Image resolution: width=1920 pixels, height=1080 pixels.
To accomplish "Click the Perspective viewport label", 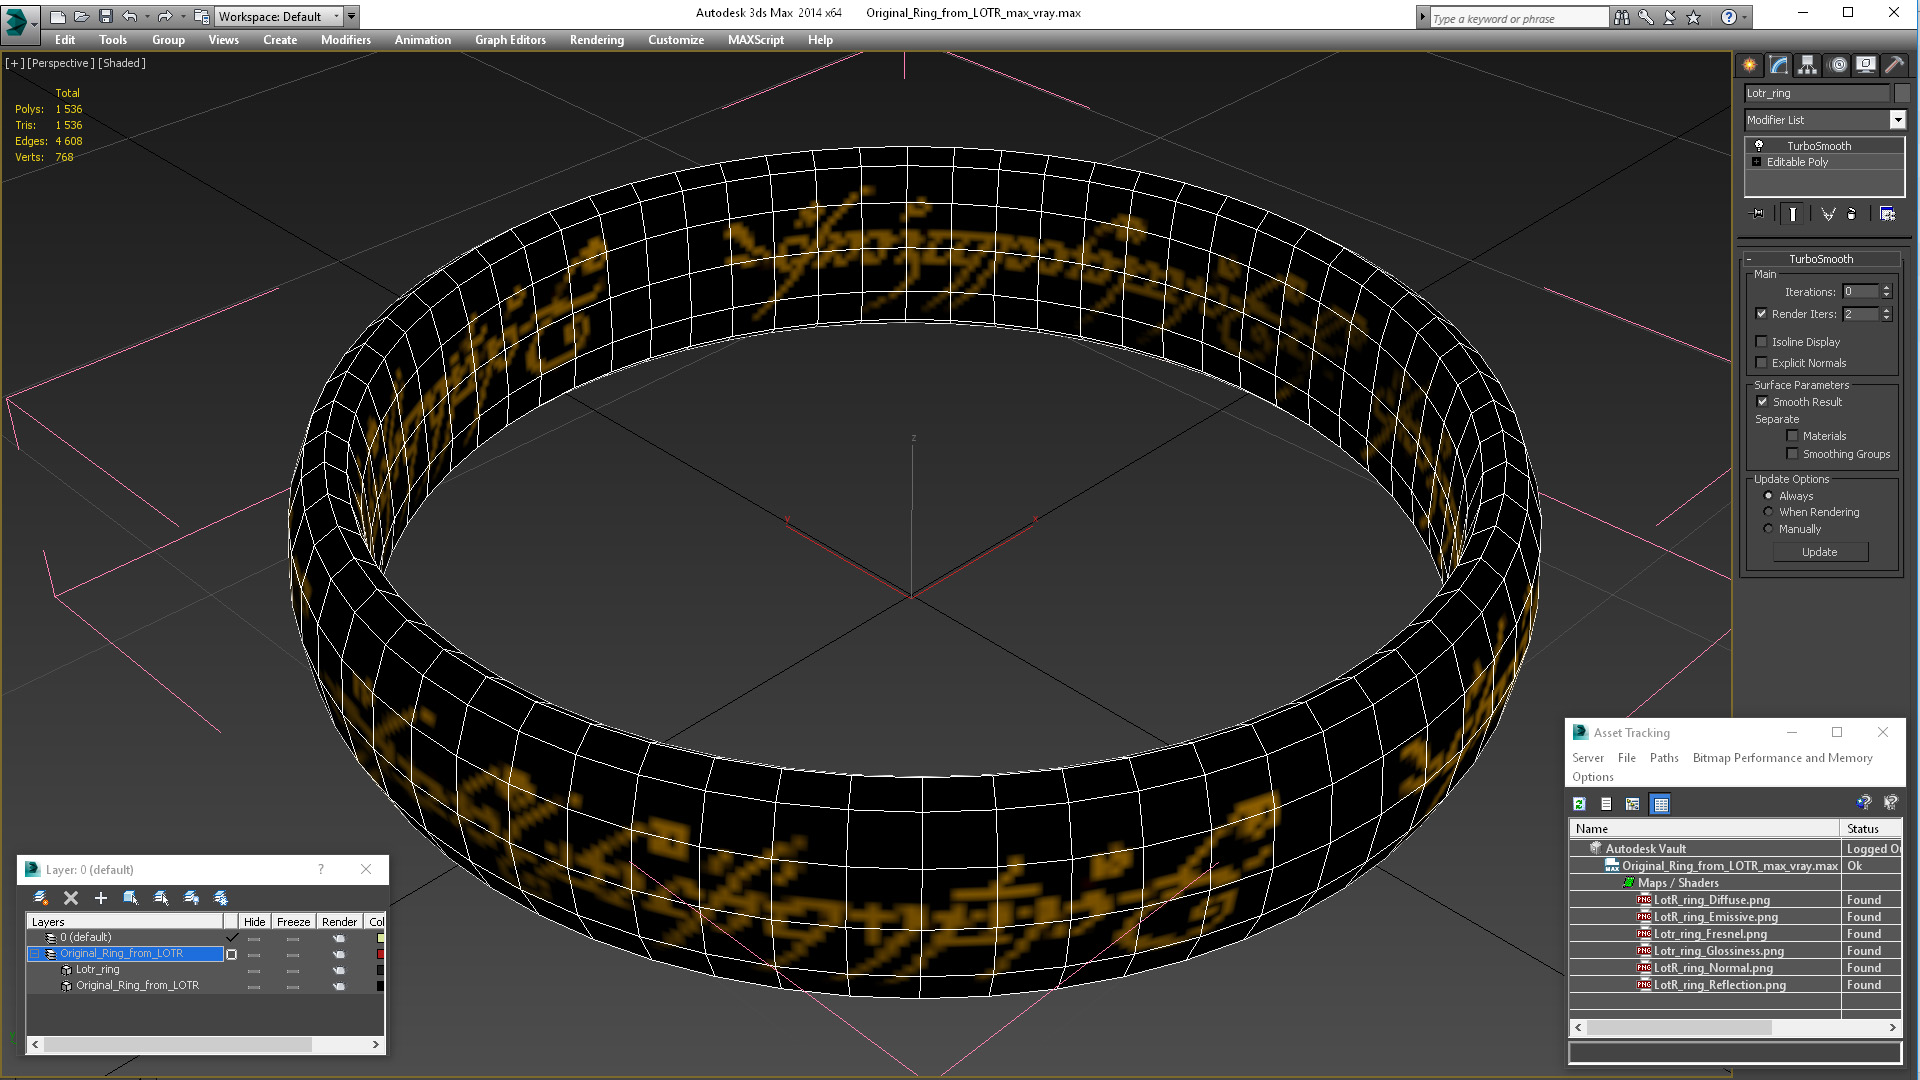I will [x=61, y=63].
